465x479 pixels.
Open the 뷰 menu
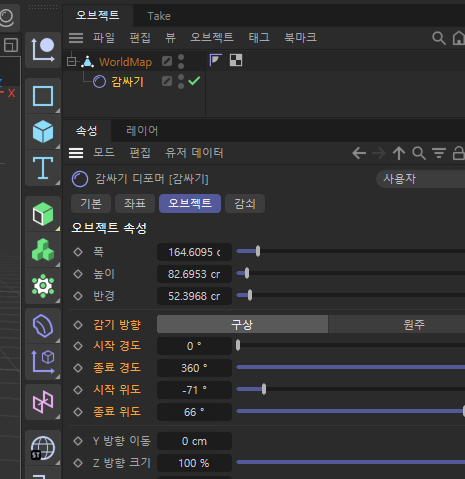[x=170, y=37]
